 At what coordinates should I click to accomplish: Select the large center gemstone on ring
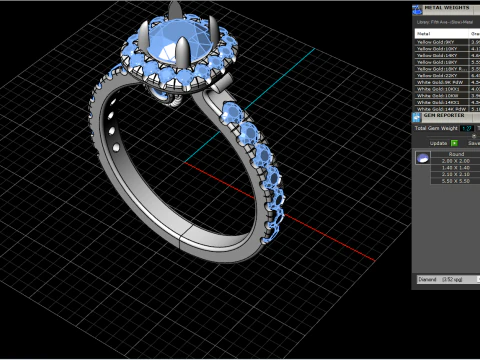pyautogui.click(x=180, y=42)
